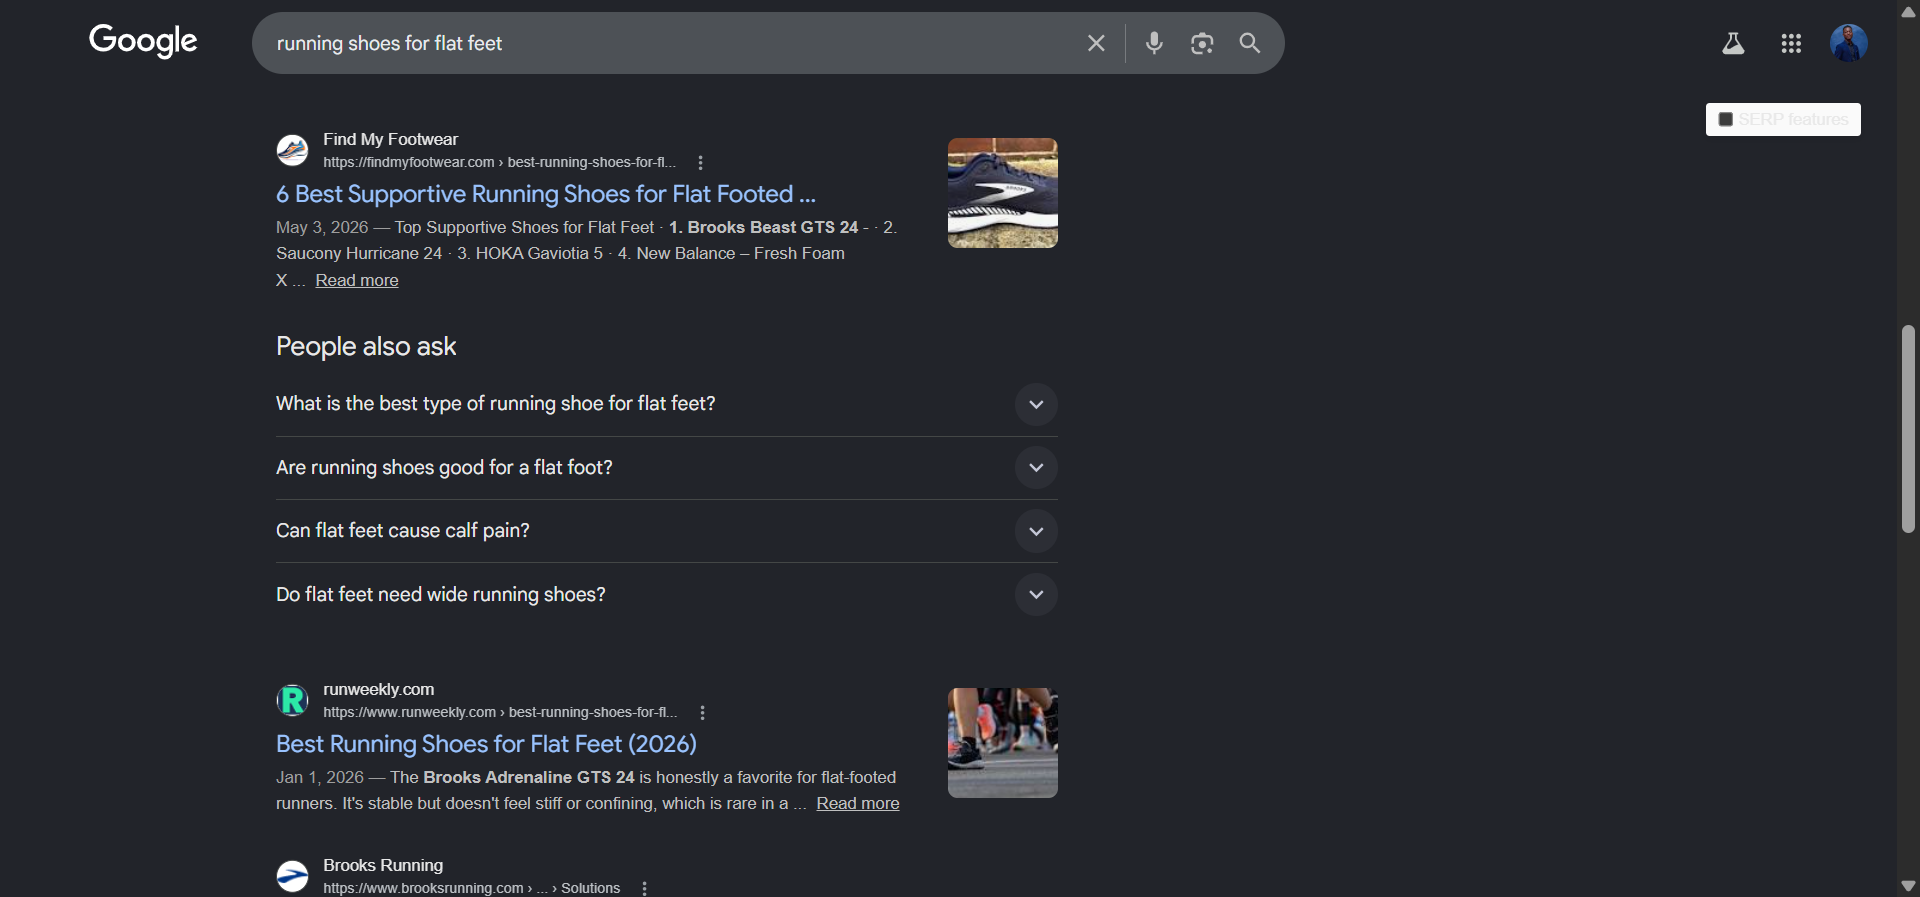Open "6 Best Supportive Running Shoes for Flat Footed" result
Viewport: 1920px width, 897px height.
(x=546, y=194)
